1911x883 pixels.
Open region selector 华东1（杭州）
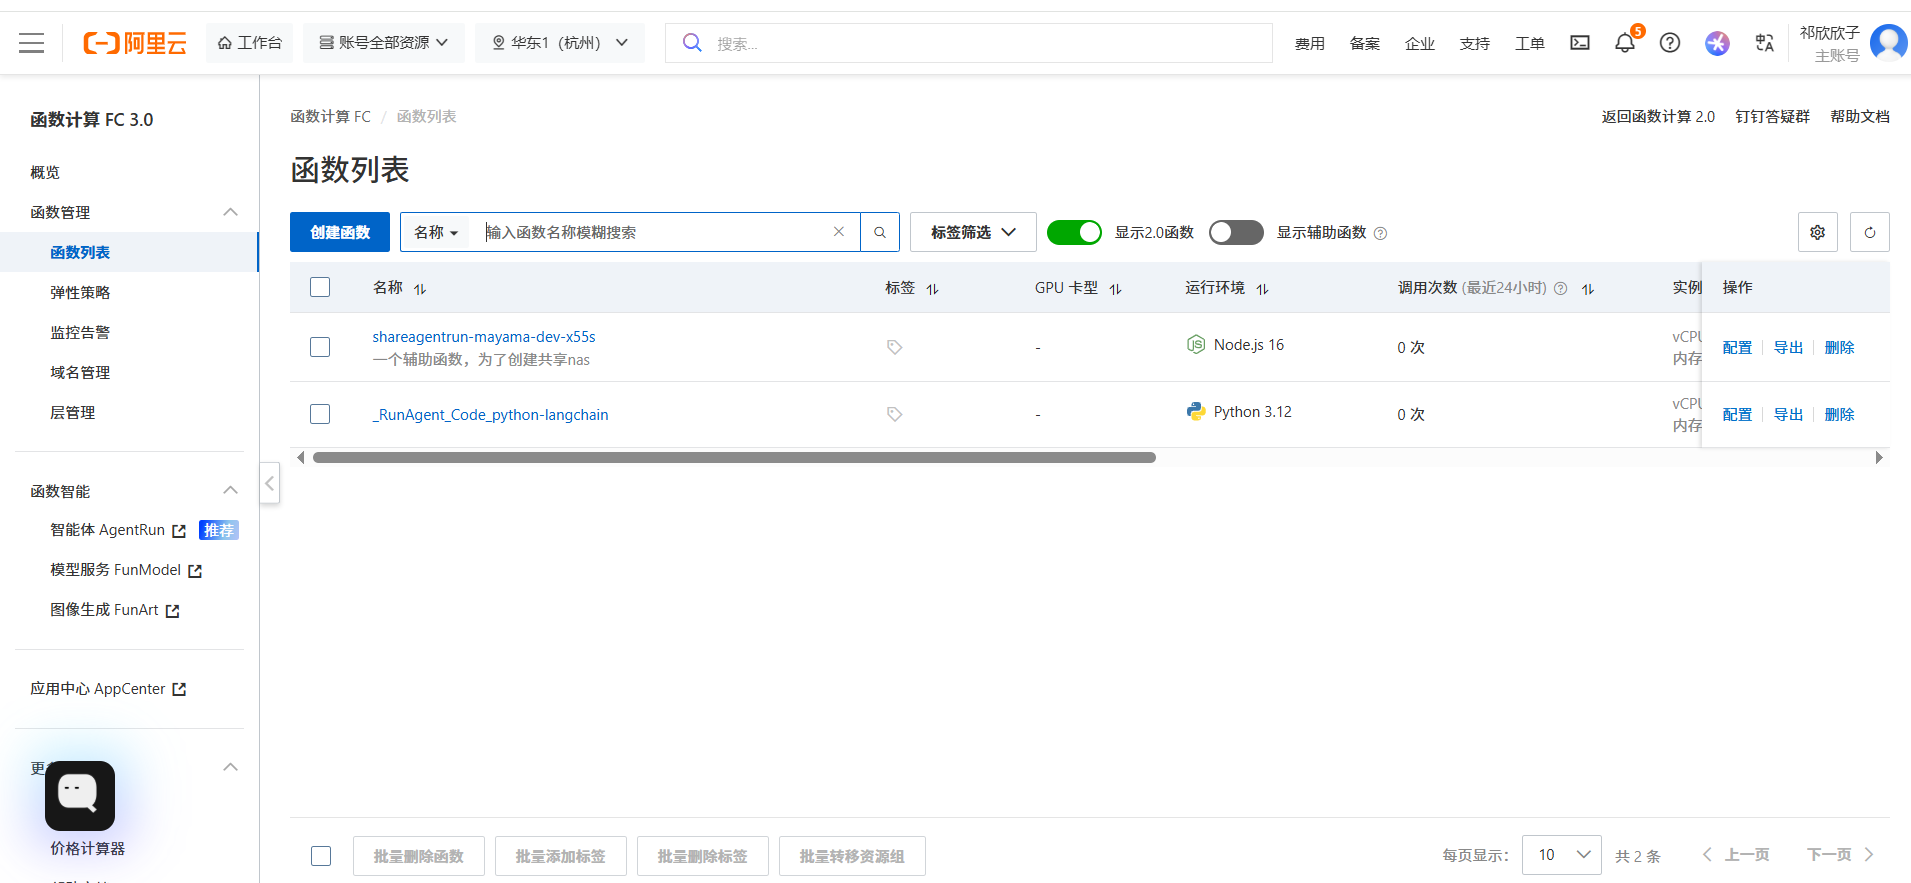[560, 43]
